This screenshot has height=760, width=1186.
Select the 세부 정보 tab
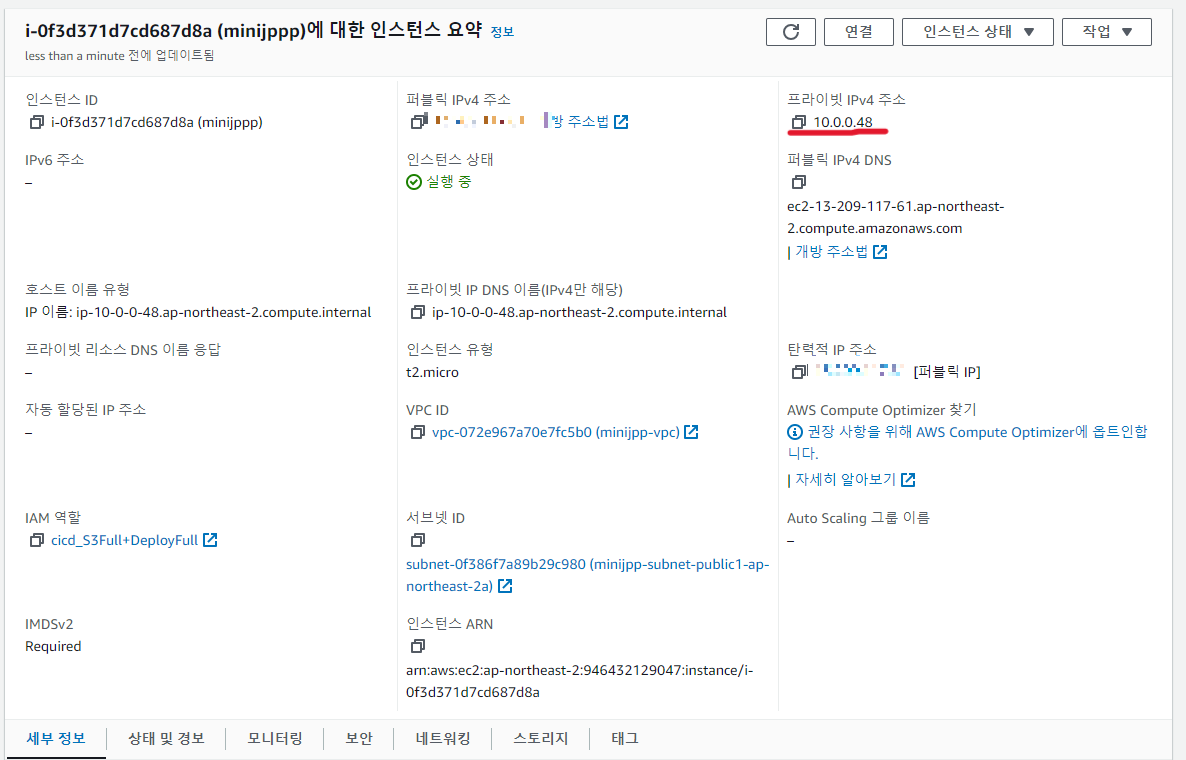56,738
